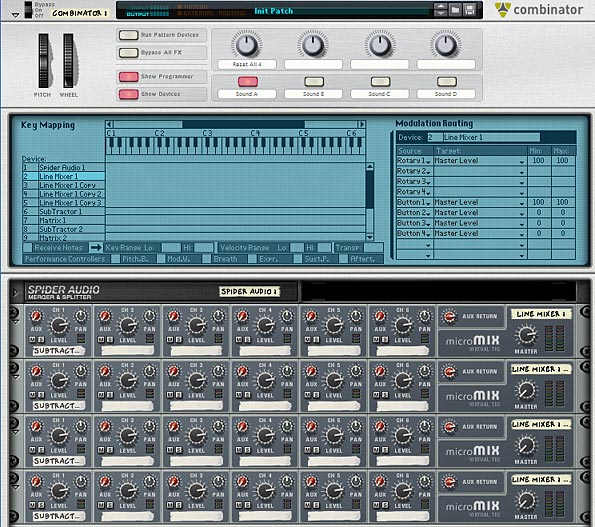Screen dimensions: 595x527
Task: Click the second unlabeled rotary knob
Action: tap(313, 45)
